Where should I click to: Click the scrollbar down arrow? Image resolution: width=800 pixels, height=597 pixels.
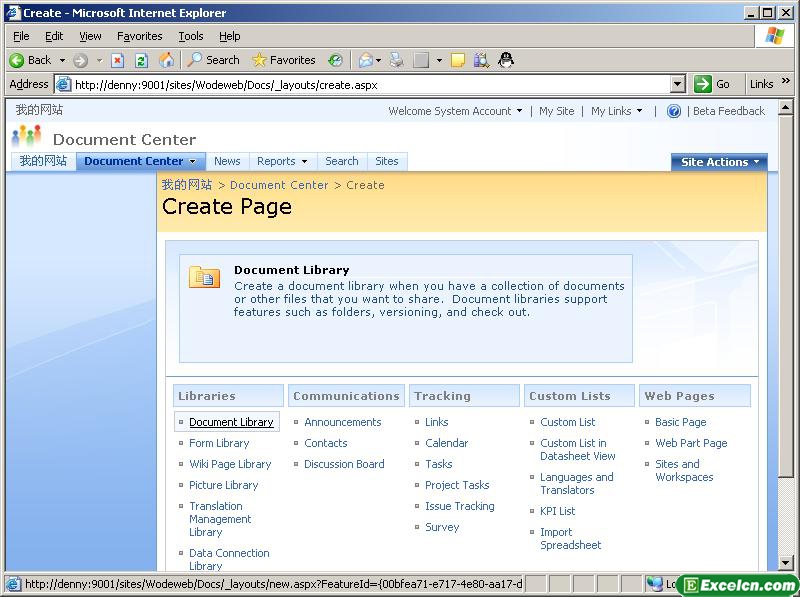click(x=785, y=562)
